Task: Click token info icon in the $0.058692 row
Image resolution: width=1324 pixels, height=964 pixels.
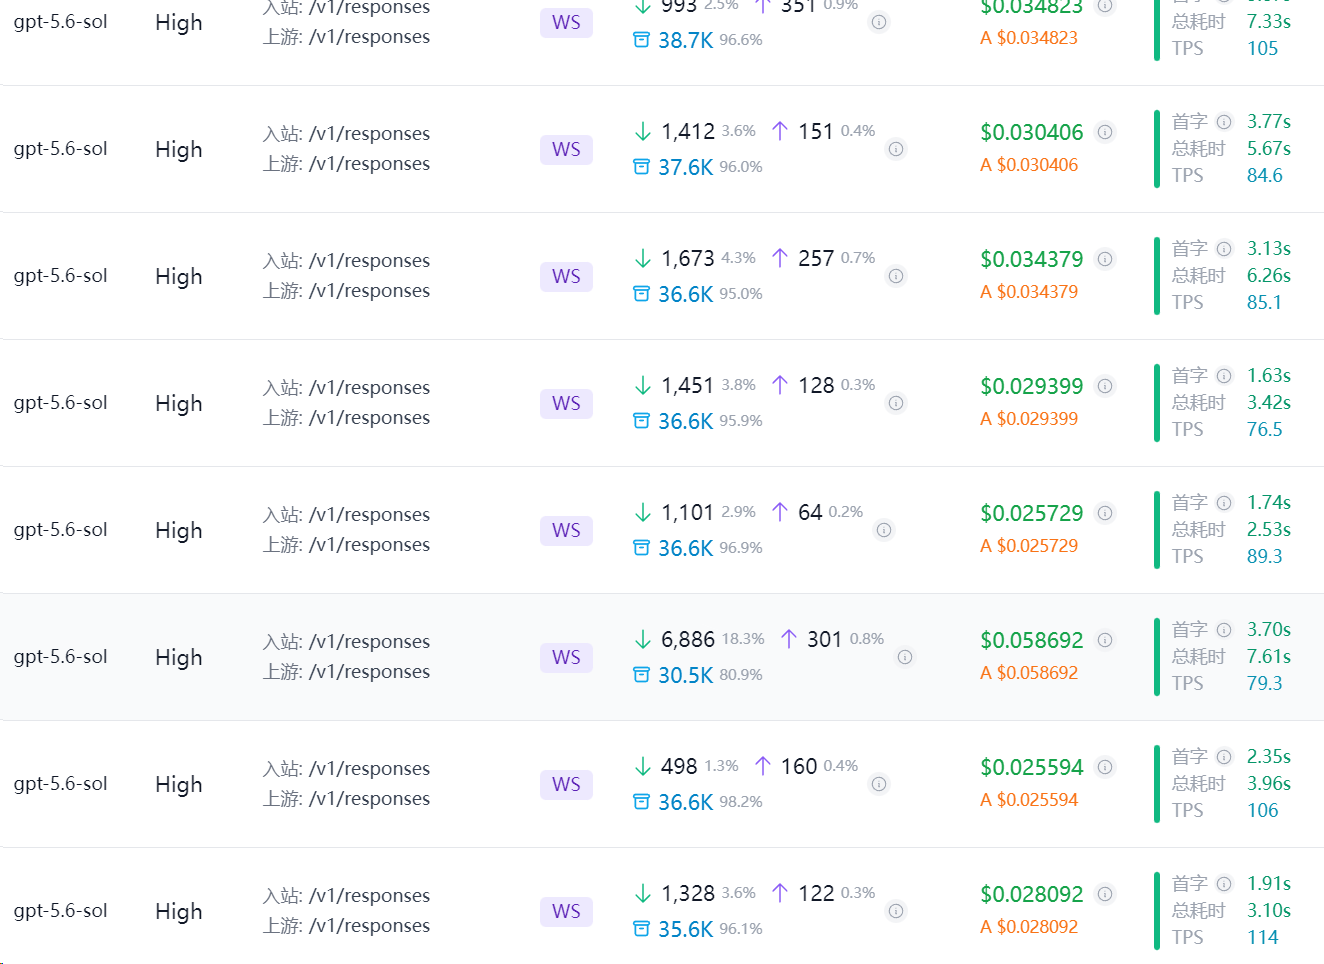Action: [905, 657]
